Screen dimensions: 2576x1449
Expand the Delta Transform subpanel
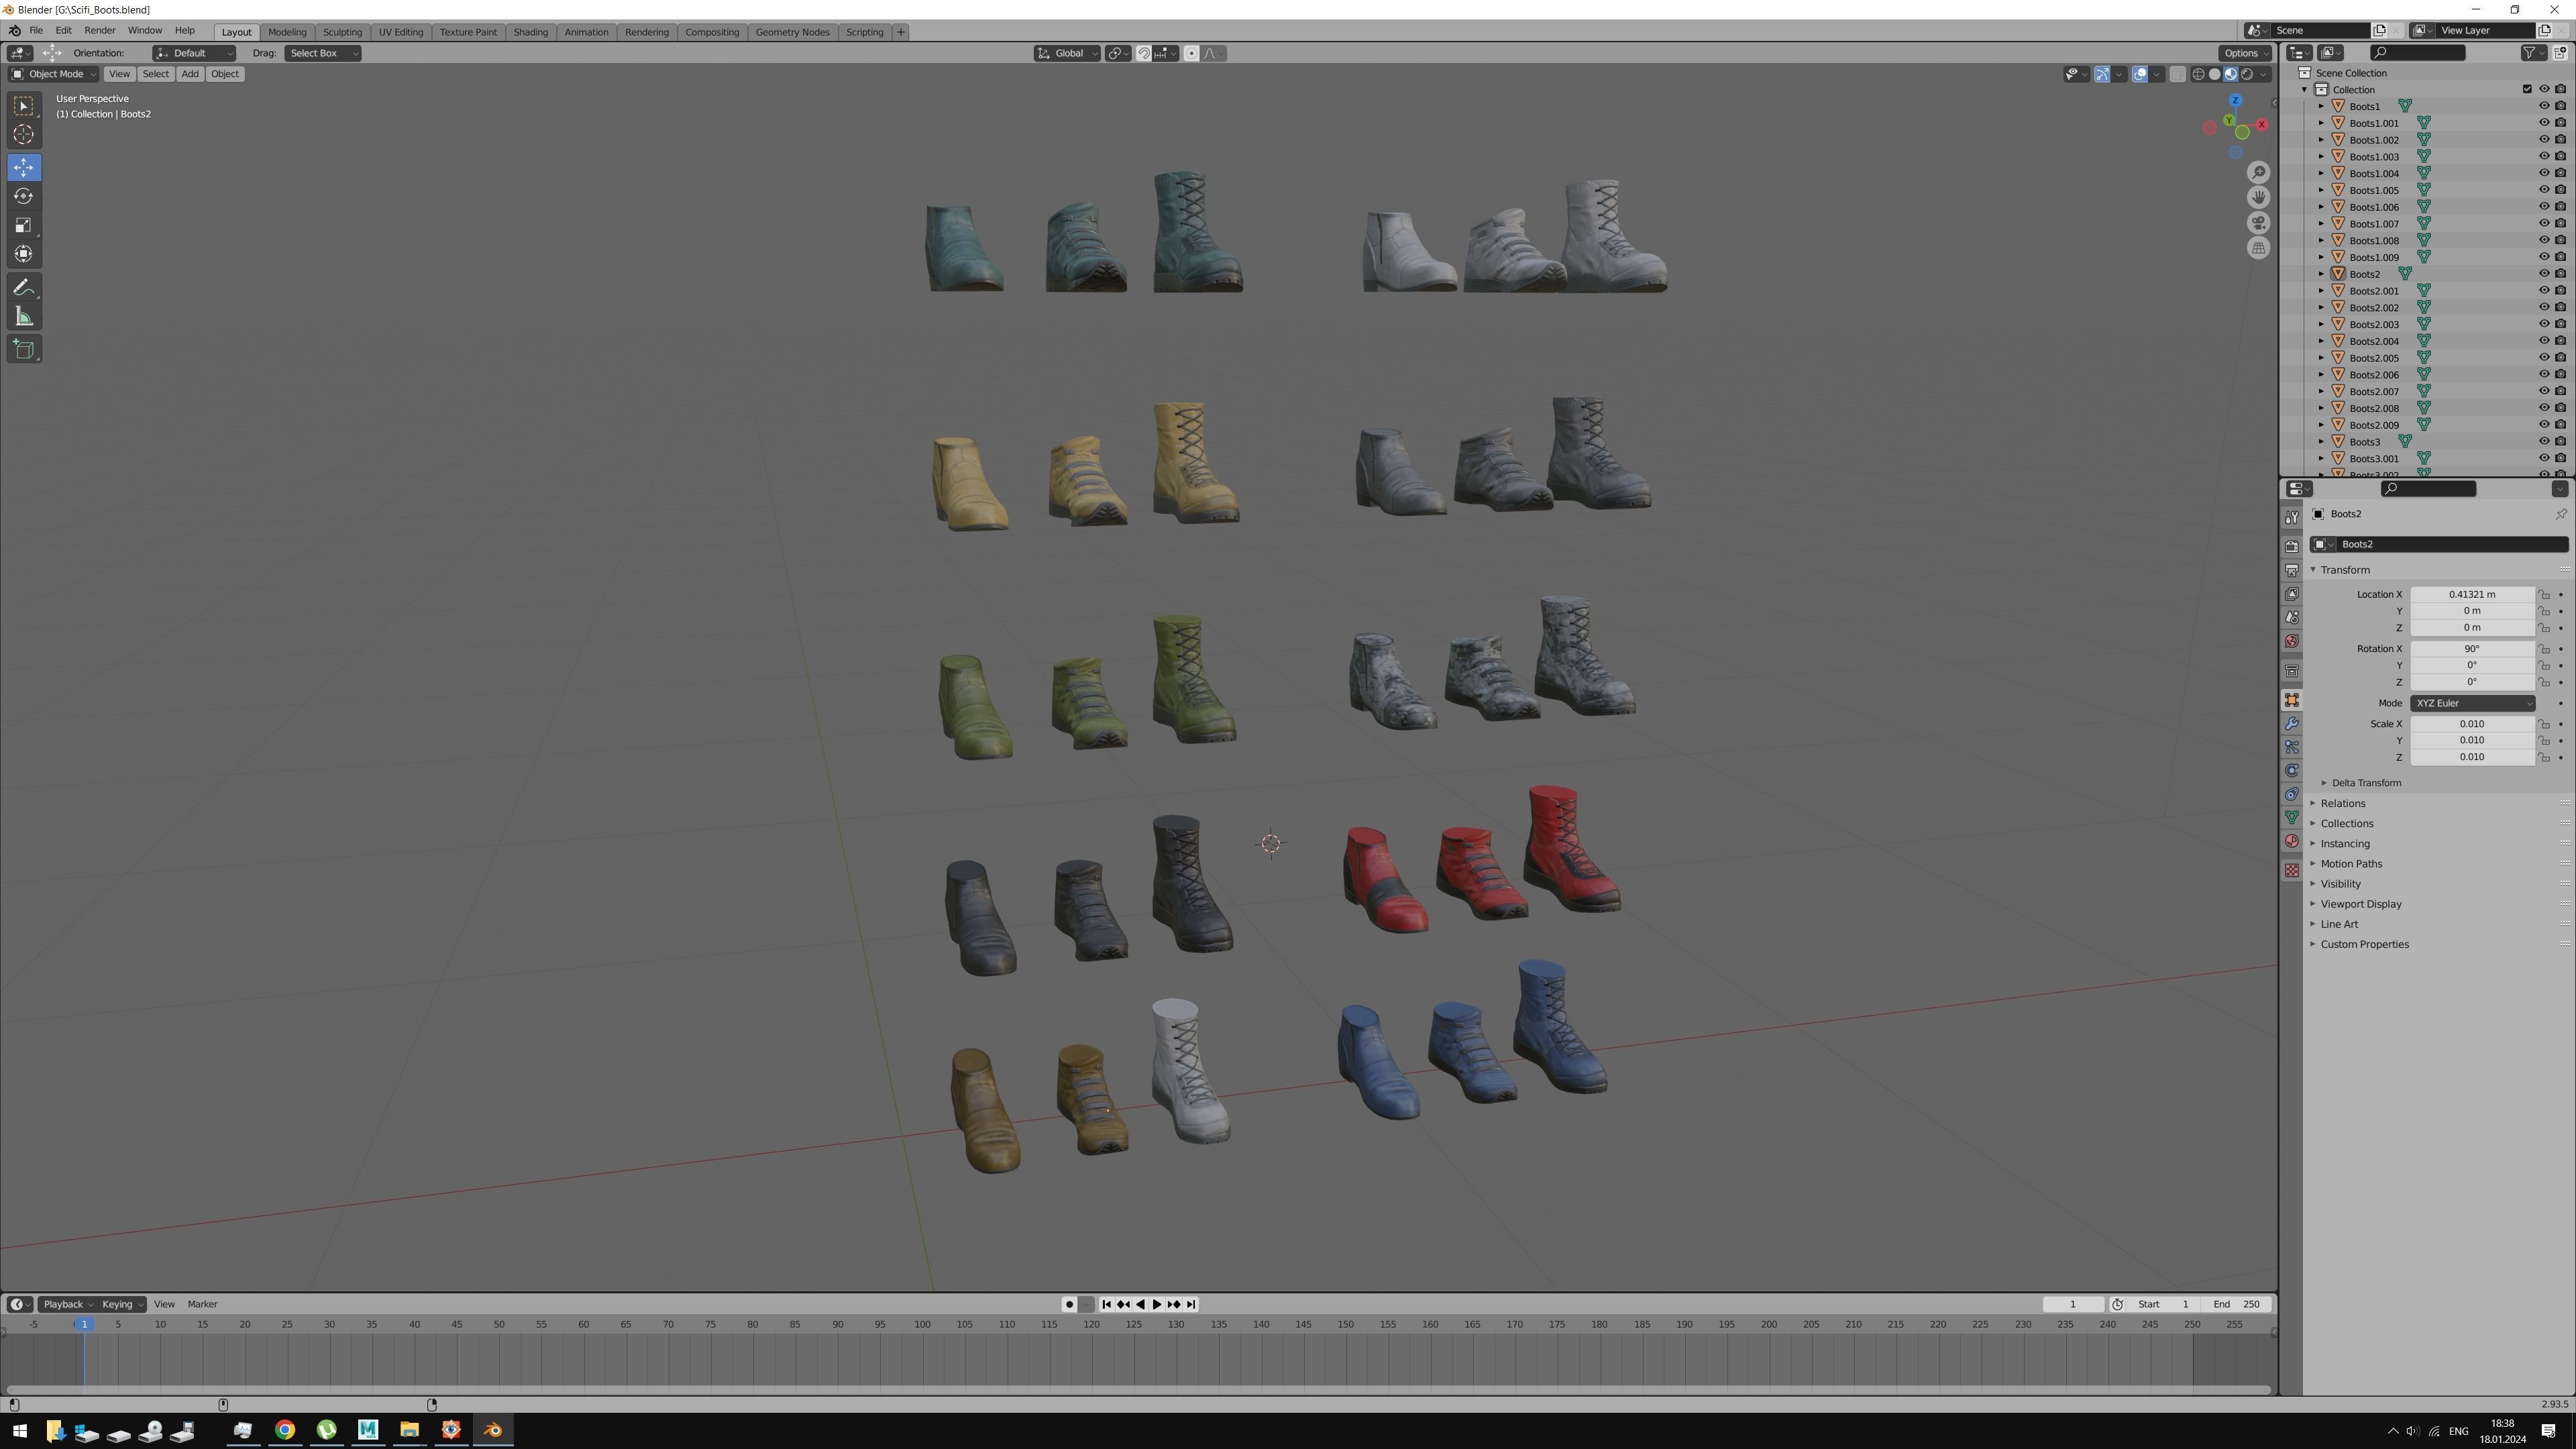point(2366,783)
